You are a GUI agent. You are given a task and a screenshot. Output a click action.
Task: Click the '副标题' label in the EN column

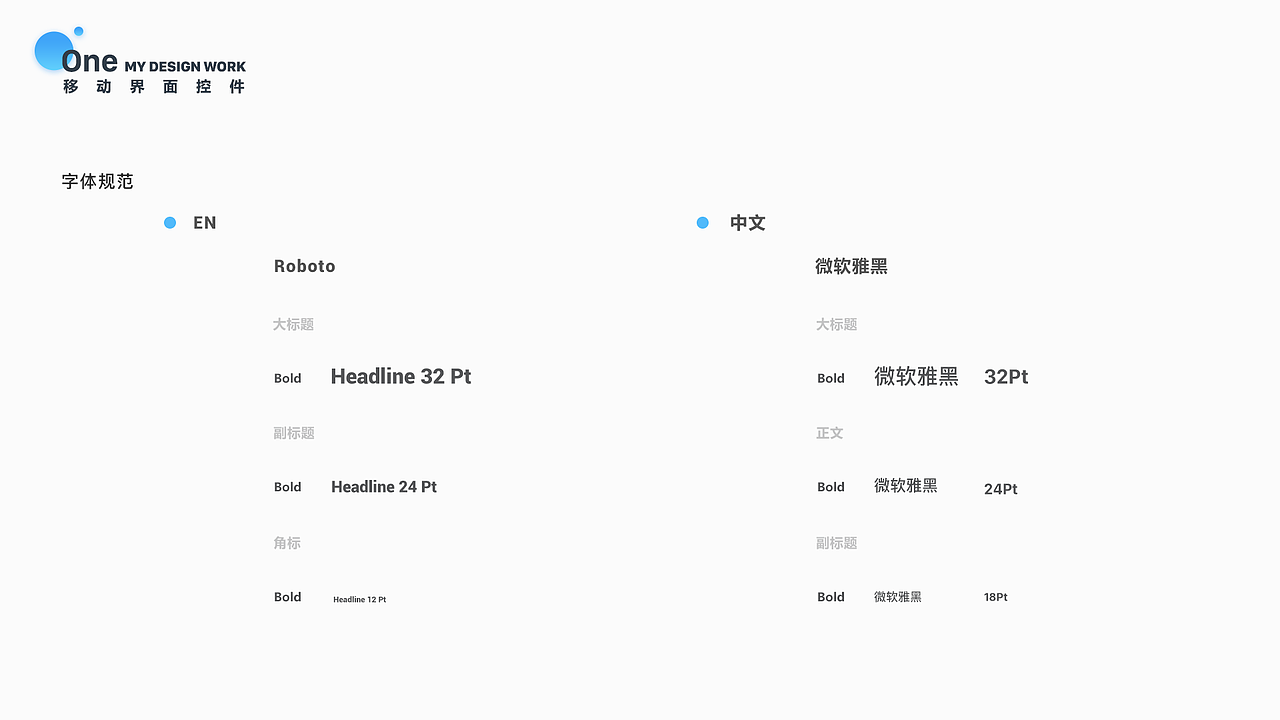pos(293,433)
